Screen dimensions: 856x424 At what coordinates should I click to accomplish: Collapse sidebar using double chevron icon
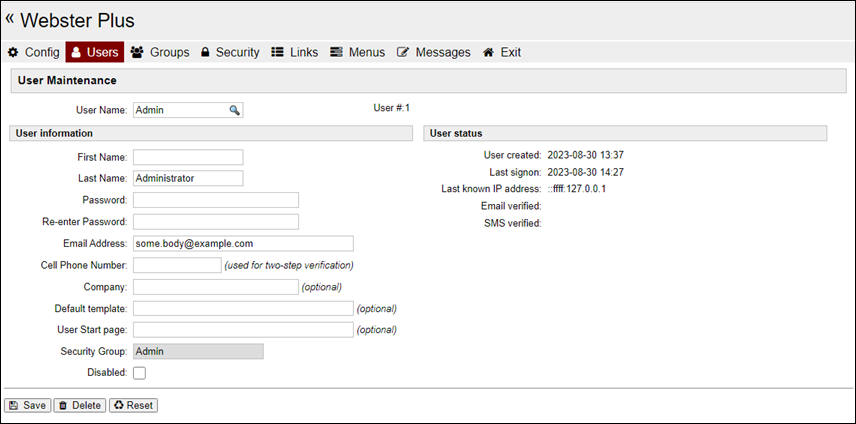[x=10, y=18]
